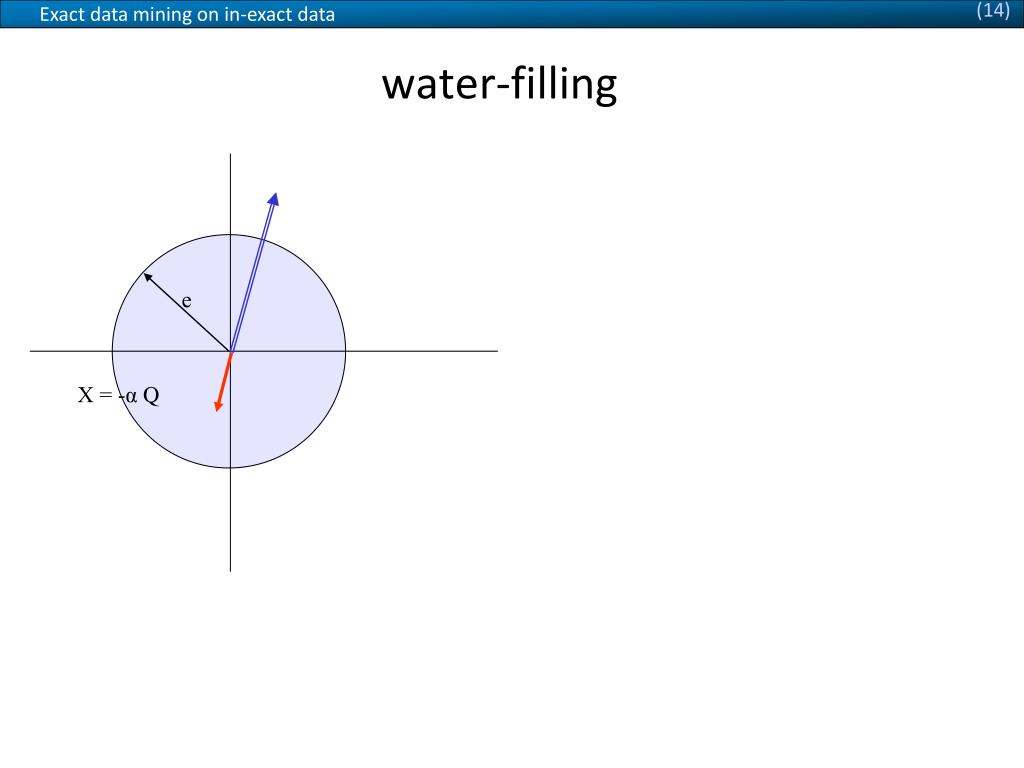Click the α symbol in the equation
The height and width of the screenshot is (768, 1024).
pos(131,396)
